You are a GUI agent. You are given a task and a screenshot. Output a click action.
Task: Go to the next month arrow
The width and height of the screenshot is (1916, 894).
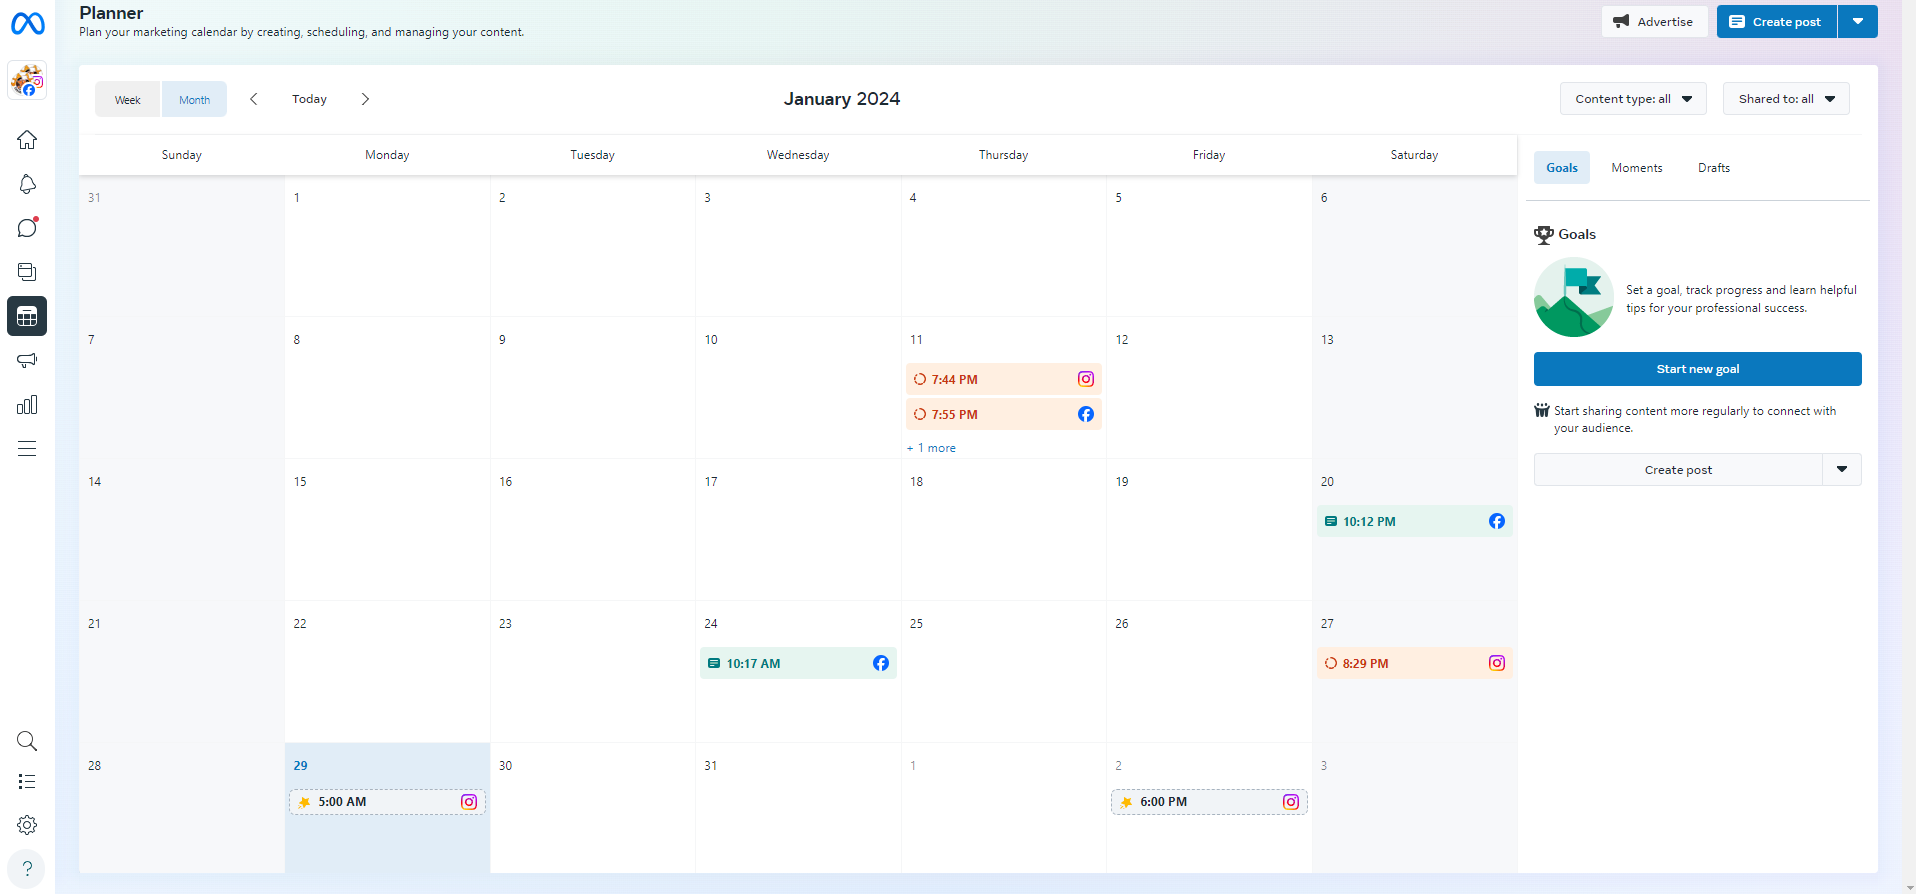(x=365, y=99)
